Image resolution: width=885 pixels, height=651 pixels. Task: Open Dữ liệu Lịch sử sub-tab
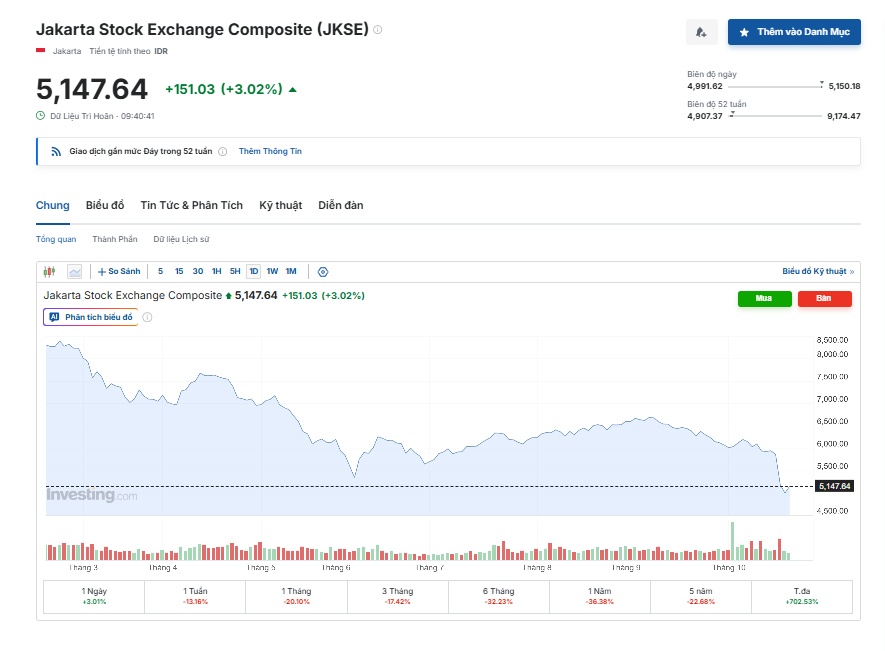[x=181, y=239]
